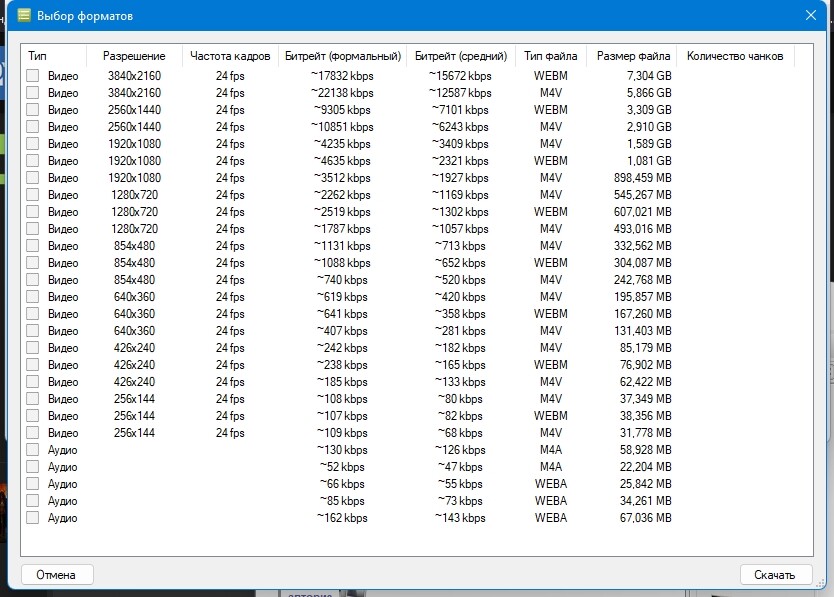Check the 1280x720 M4V 493,016 MB row
Image resolution: width=834 pixels, height=597 pixels.
point(32,229)
